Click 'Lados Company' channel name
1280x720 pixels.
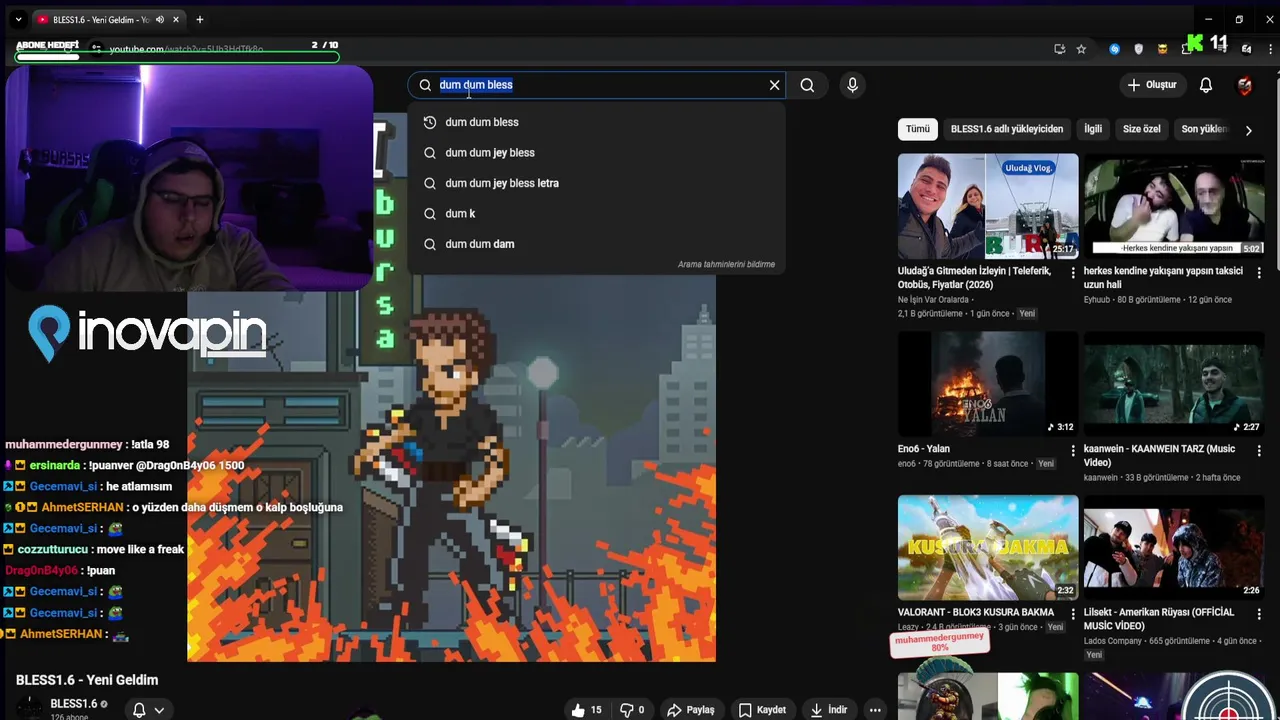[1113, 641]
